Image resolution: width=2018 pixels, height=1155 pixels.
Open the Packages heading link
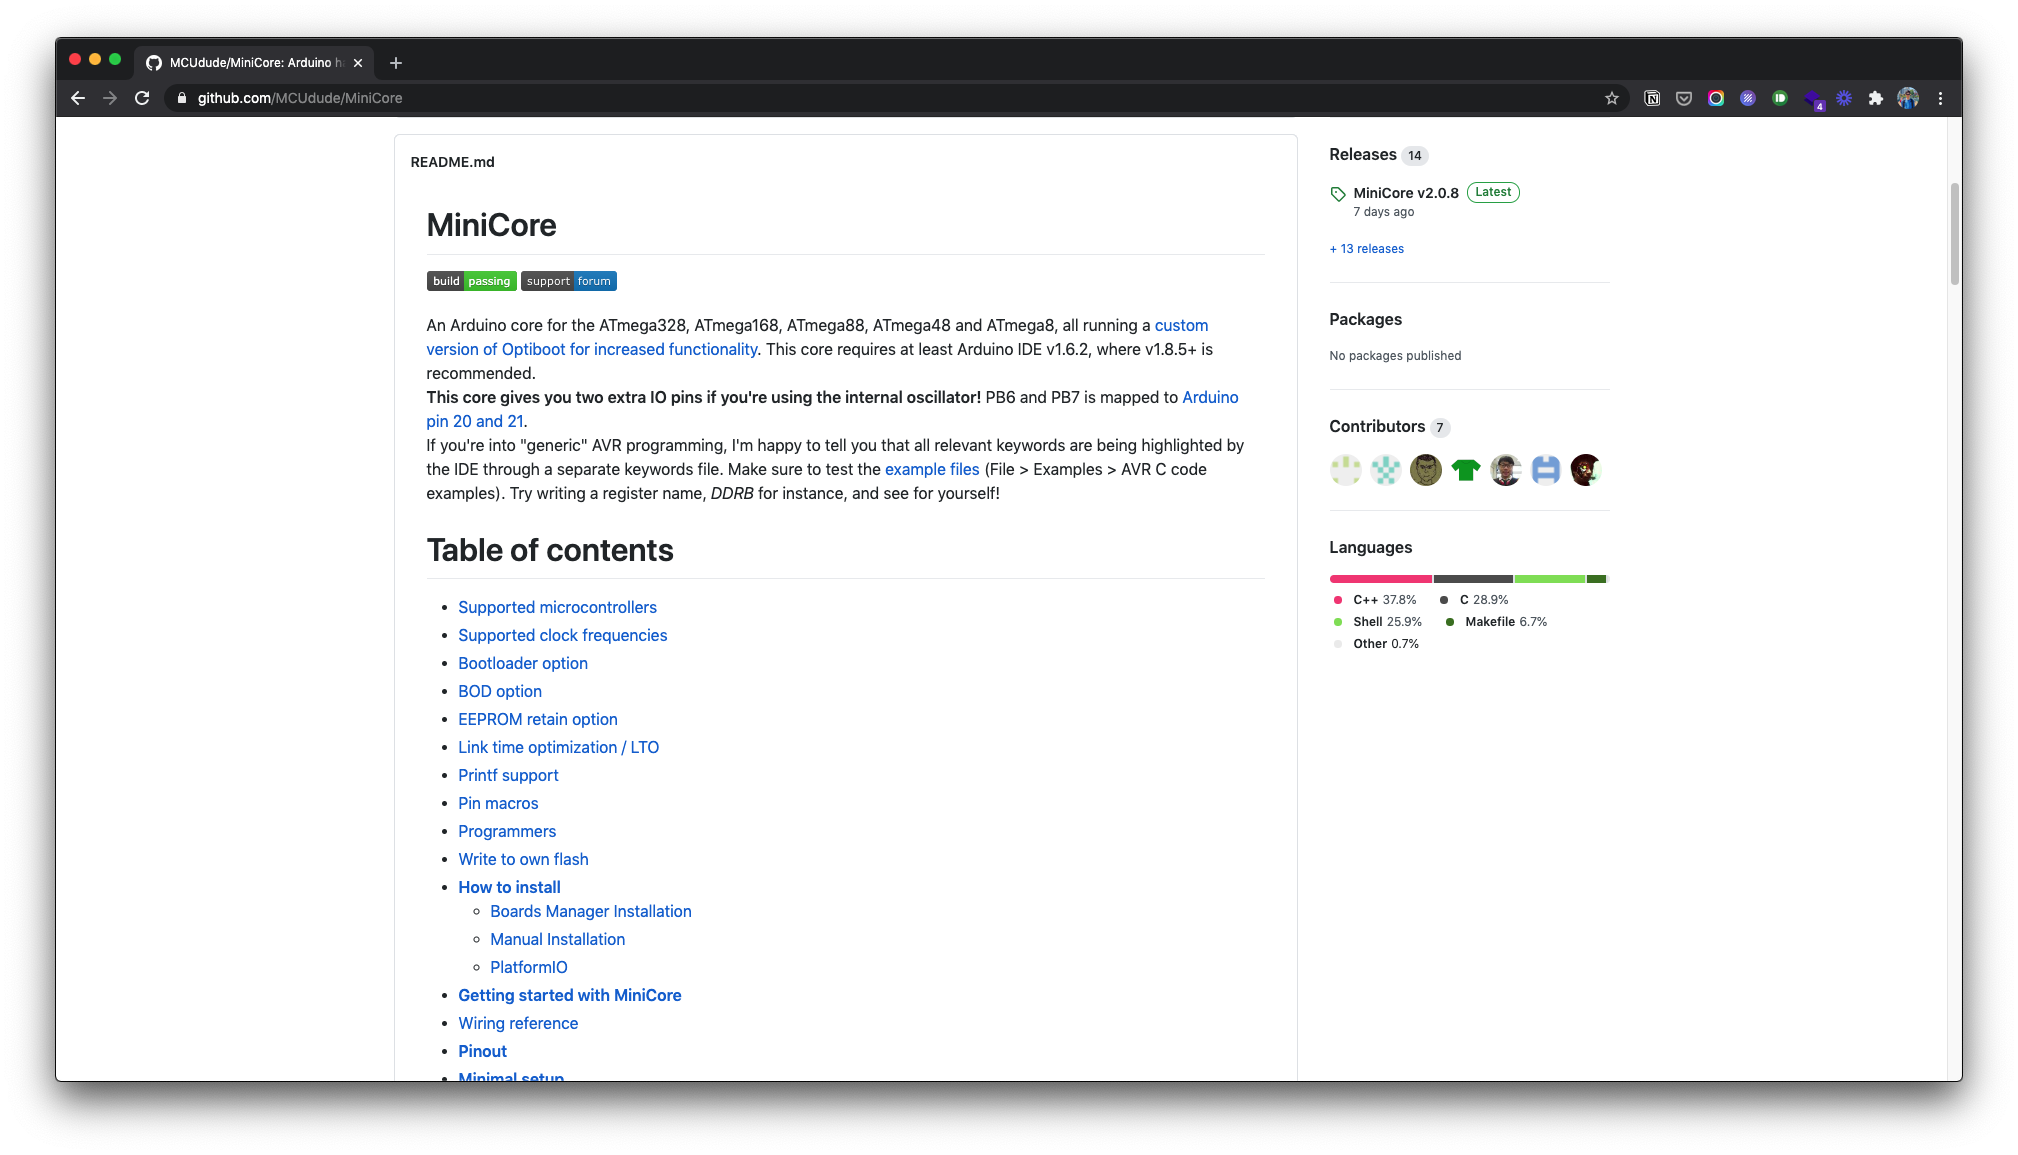tap(1365, 319)
